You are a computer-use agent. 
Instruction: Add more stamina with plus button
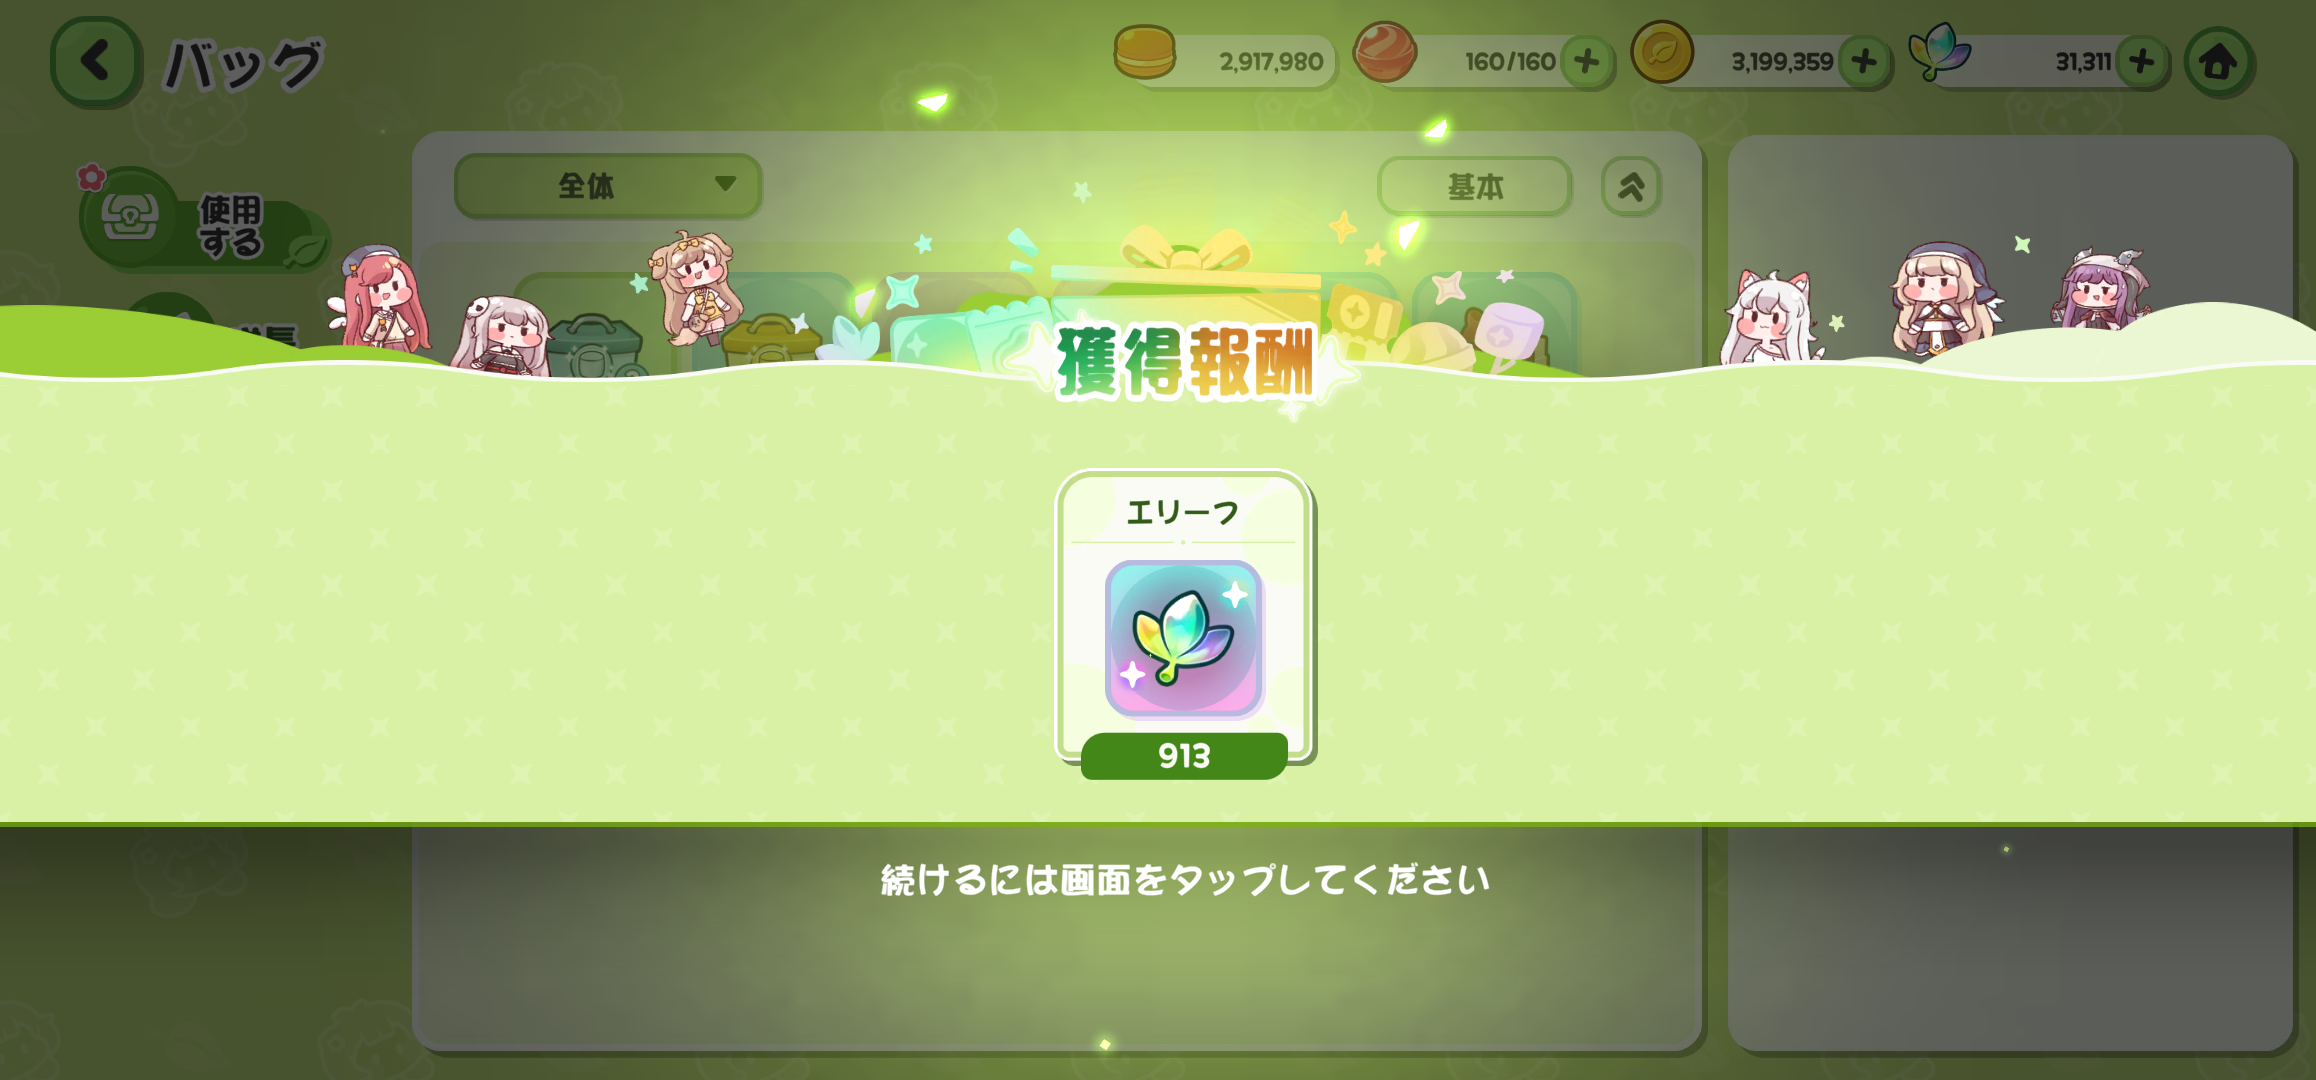coord(1587,62)
